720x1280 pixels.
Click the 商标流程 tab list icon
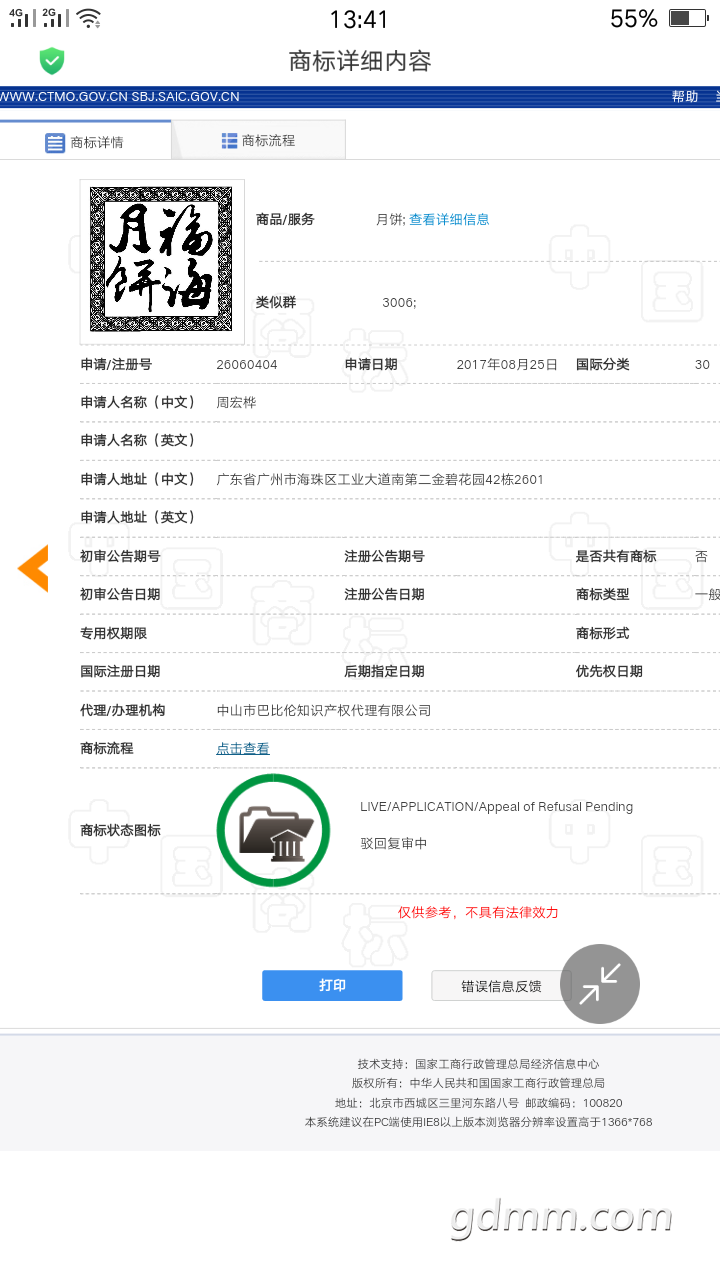point(229,141)
